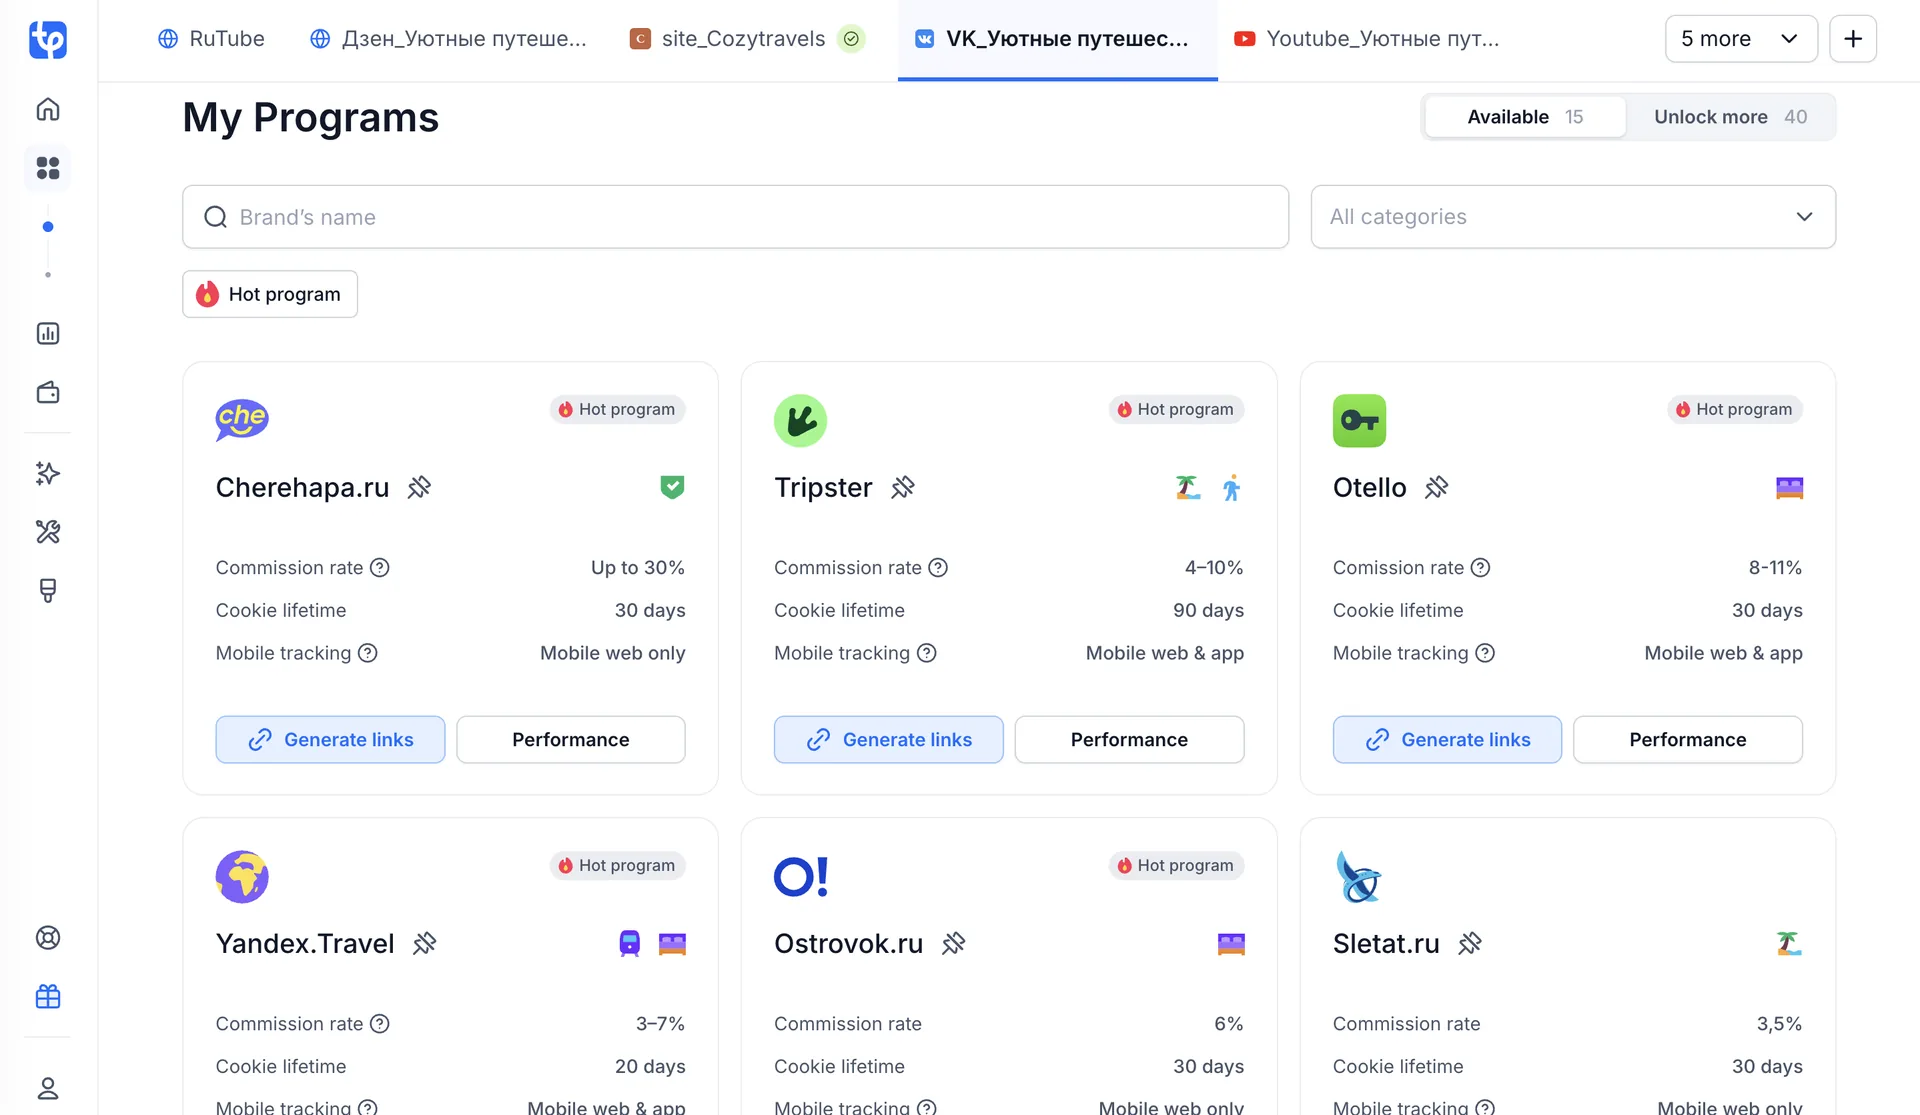Open the statistics chart icon in sidebar
Screen dimensions: 1920x1115
pos(48,333)
